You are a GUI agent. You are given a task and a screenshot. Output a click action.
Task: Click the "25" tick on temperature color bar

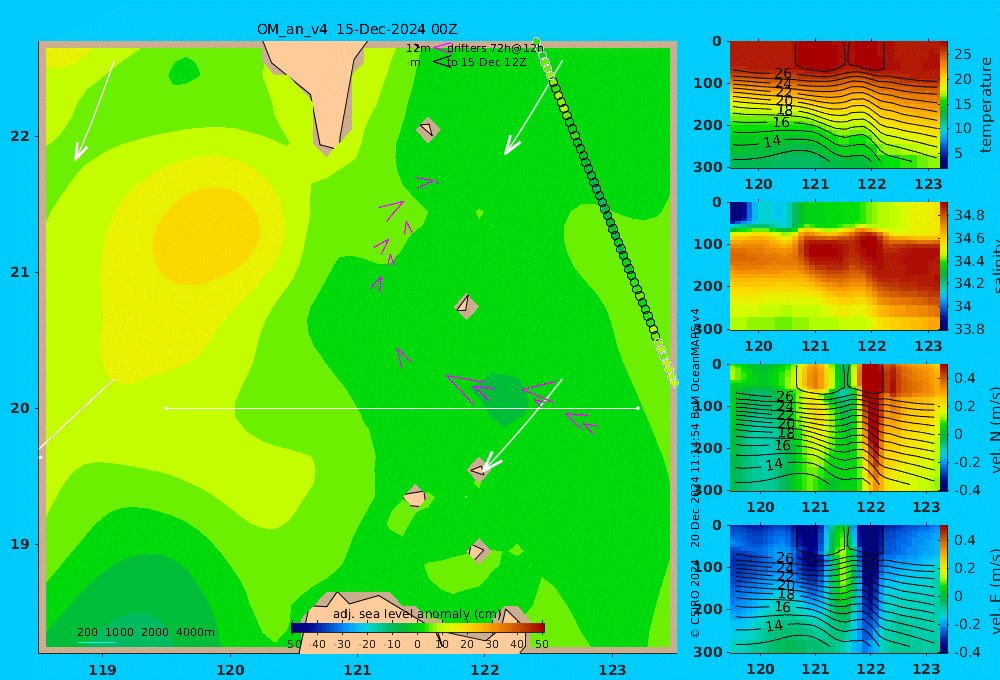click(962, 54)
